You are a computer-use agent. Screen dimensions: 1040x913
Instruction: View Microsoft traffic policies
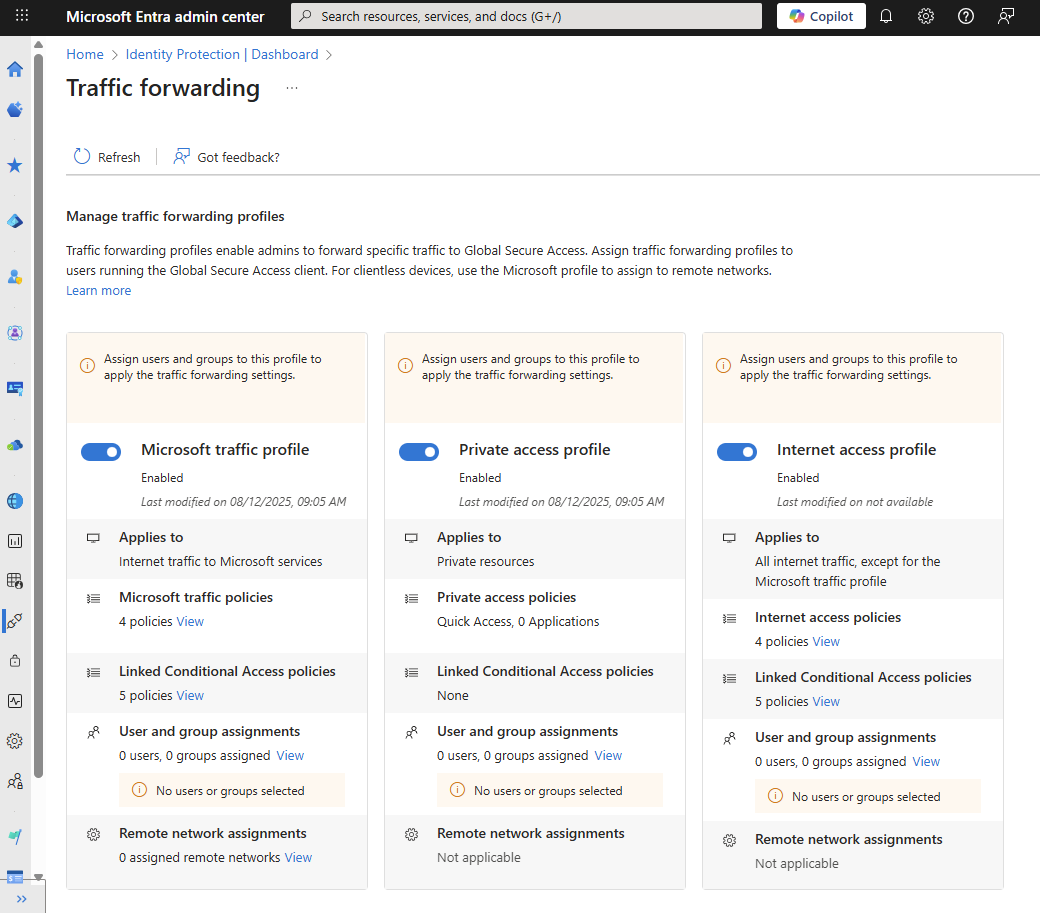coord(190,622)
